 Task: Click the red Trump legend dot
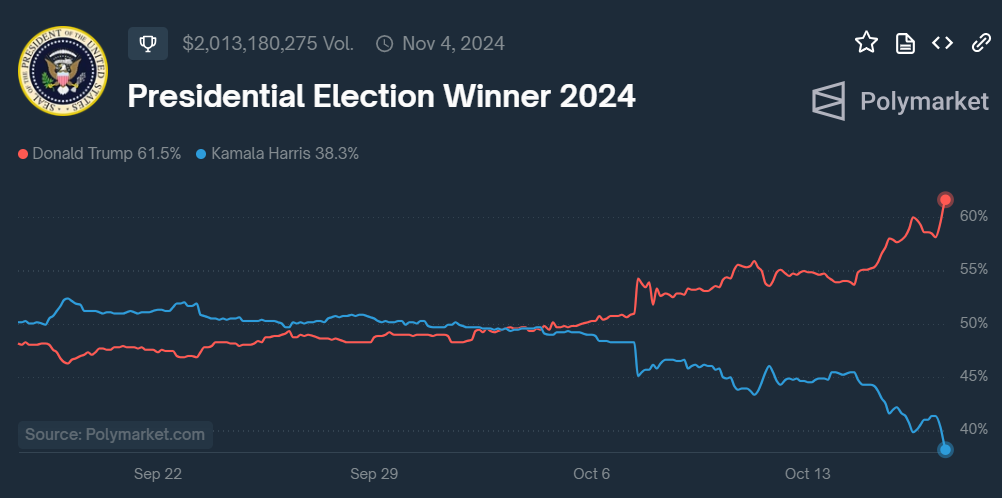(x=23, y=154)
